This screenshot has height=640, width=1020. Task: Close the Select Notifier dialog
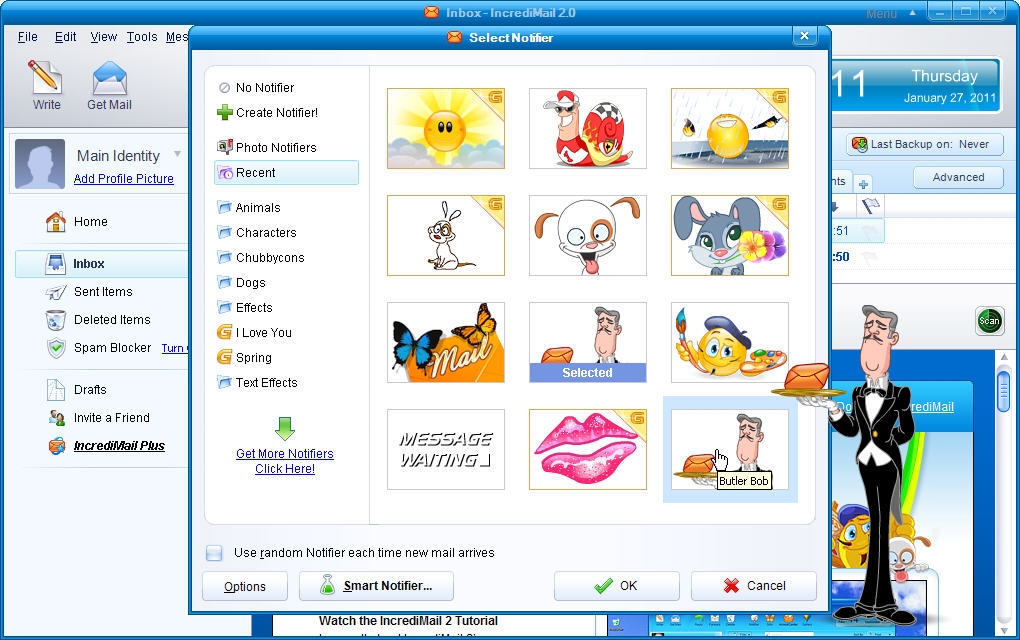805,36
